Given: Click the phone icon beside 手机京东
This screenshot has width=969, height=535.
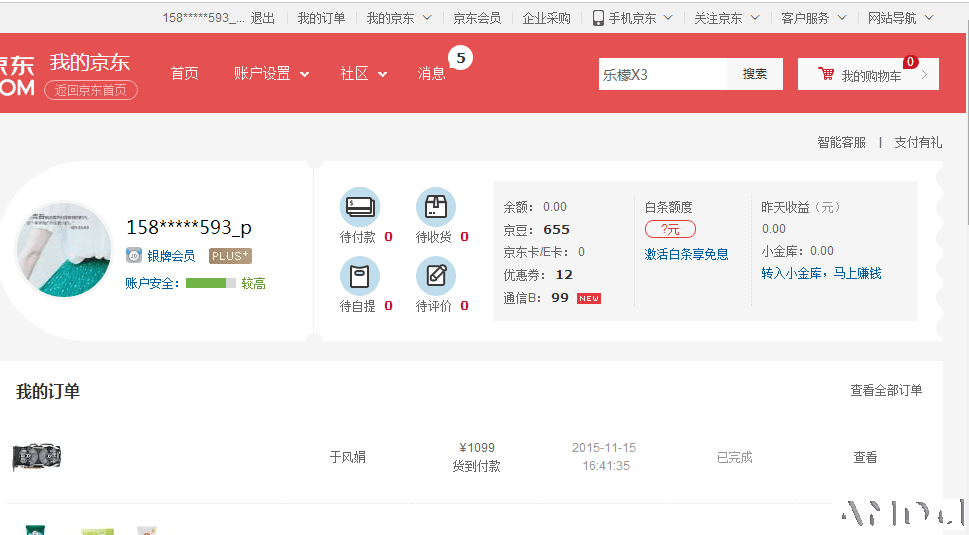Looking at the screenshot, I should pyautogui.click(x=598, y=18).
